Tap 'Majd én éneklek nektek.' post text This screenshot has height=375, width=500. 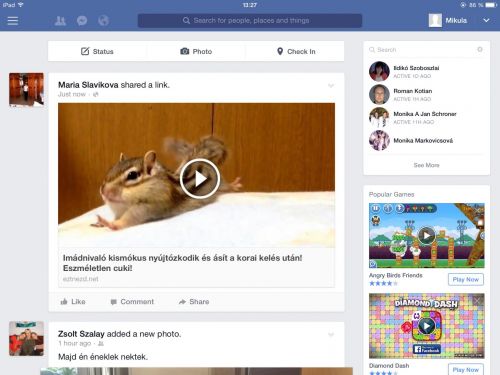[103, 357]
